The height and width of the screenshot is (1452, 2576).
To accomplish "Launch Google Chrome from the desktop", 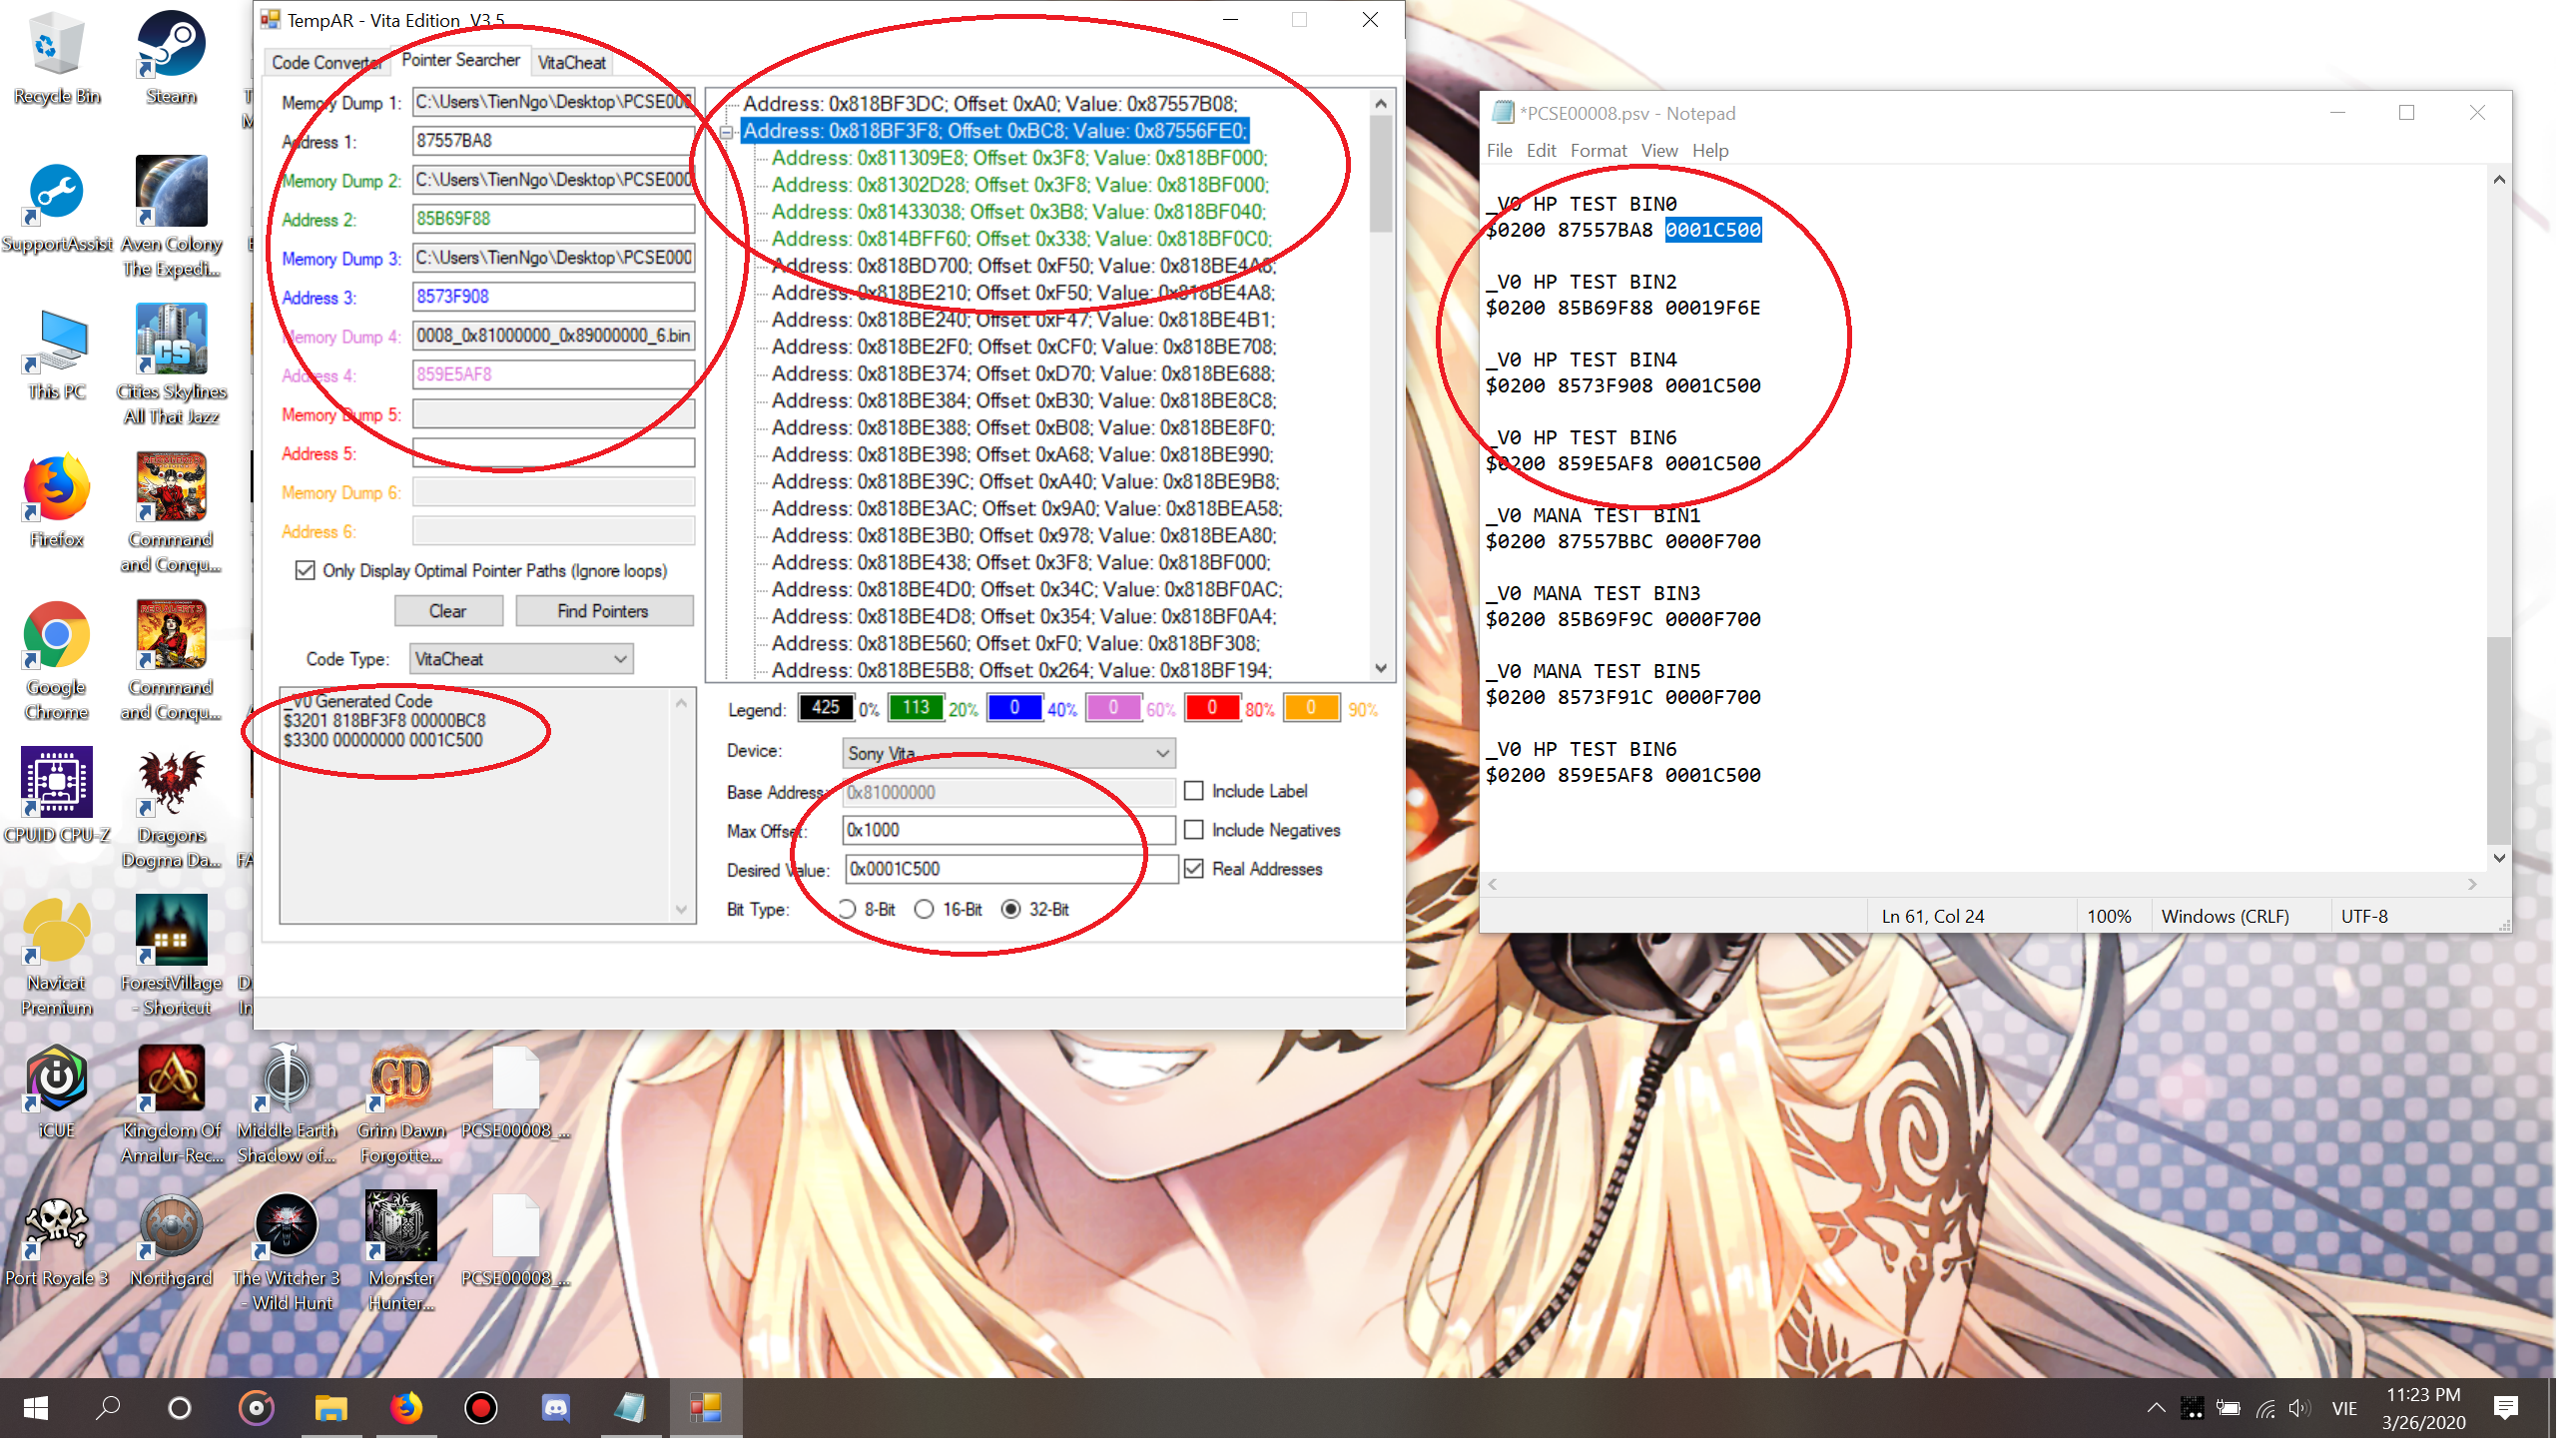I will [x=57, y=662].
